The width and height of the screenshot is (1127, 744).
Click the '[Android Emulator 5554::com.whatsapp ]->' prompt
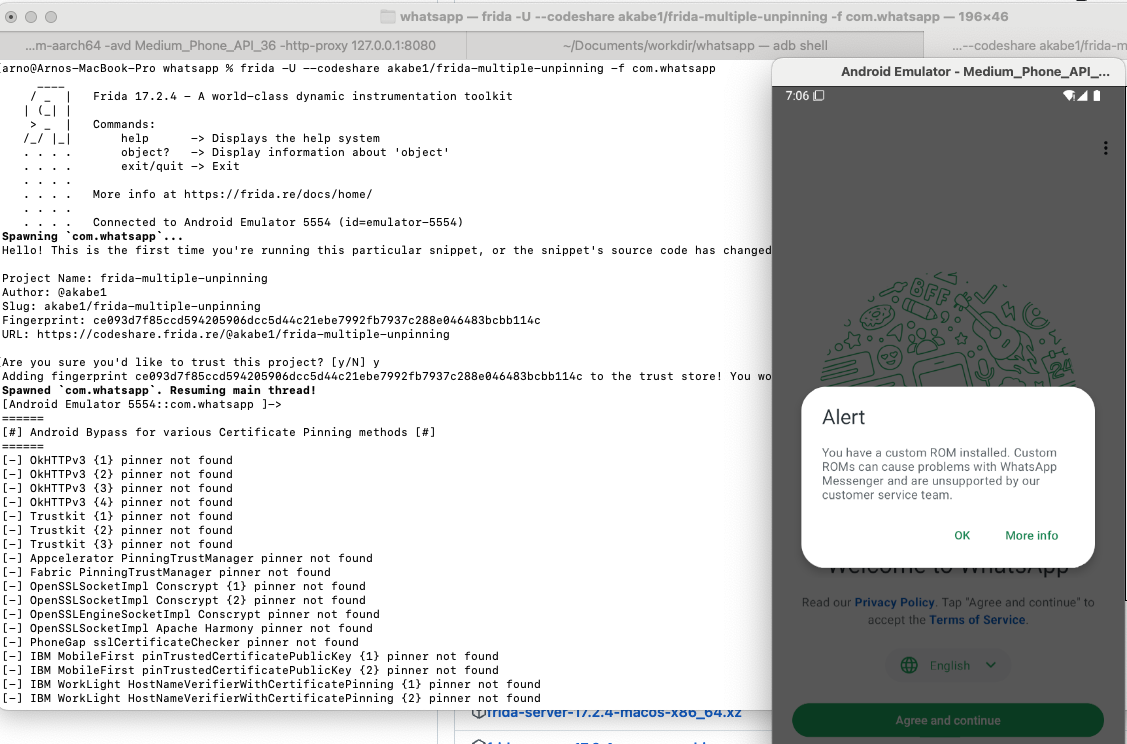tap(142, 405)
